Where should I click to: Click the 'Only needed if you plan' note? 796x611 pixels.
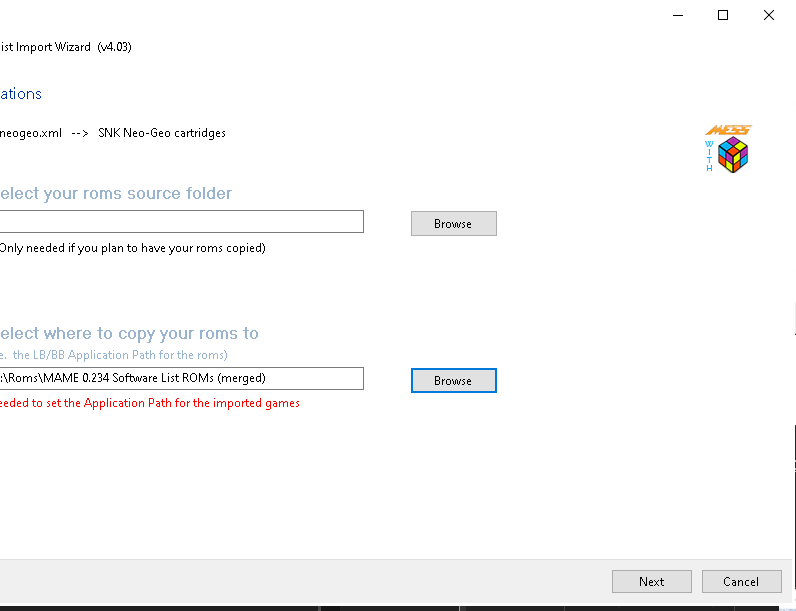(x=132, y=248)
